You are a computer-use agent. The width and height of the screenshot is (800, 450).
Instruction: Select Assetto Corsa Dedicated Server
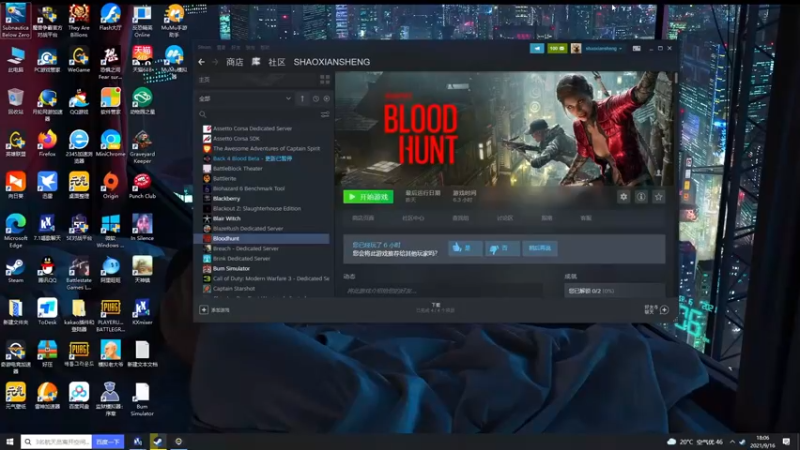click(x=253, y=129)
